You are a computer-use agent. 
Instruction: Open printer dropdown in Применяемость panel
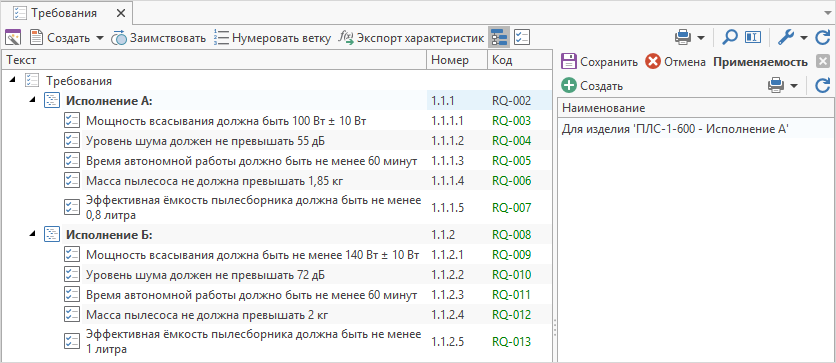tap(794, 86)
